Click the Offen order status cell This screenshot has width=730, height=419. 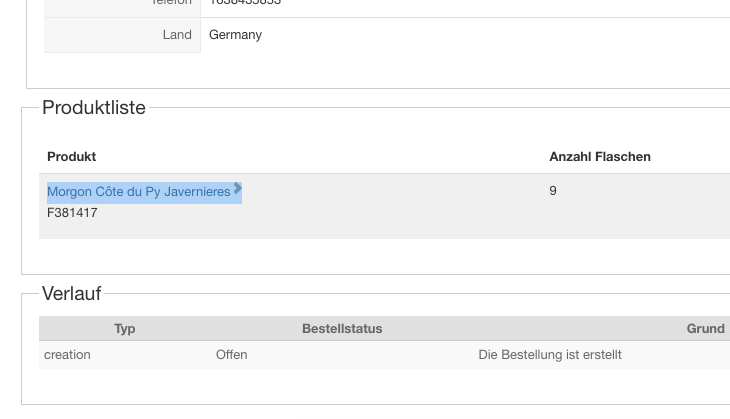click(x=231, y=354)
